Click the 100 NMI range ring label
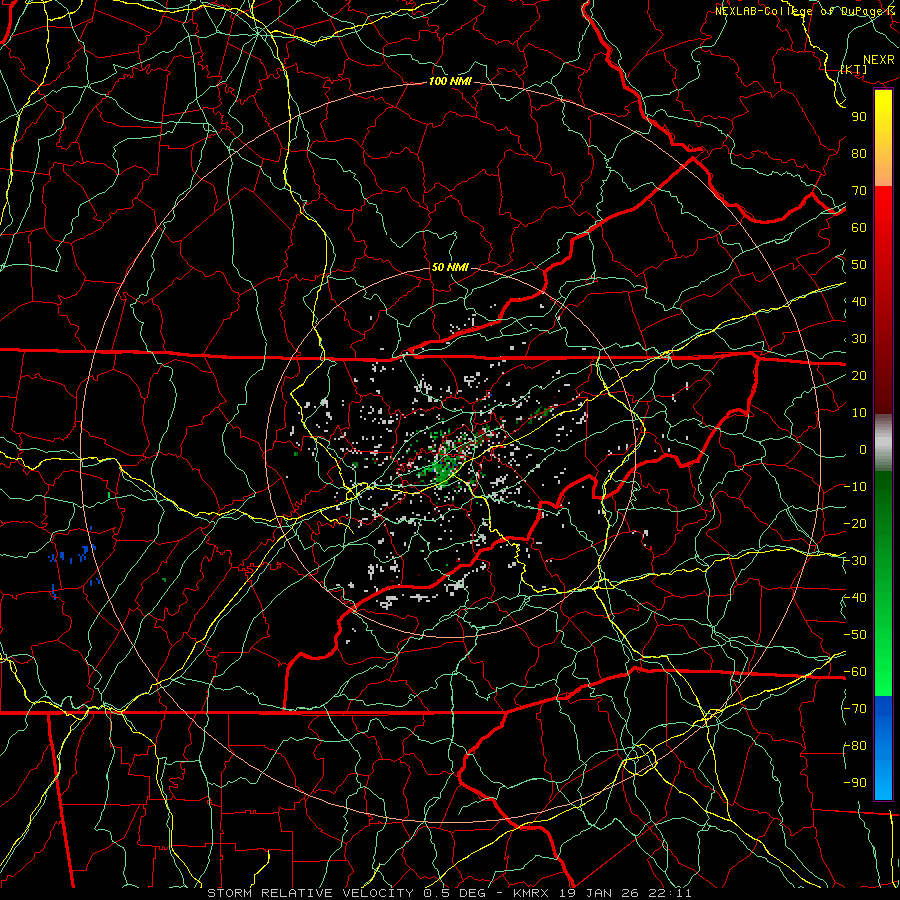 pyautogui.click(x=450, y=82)
